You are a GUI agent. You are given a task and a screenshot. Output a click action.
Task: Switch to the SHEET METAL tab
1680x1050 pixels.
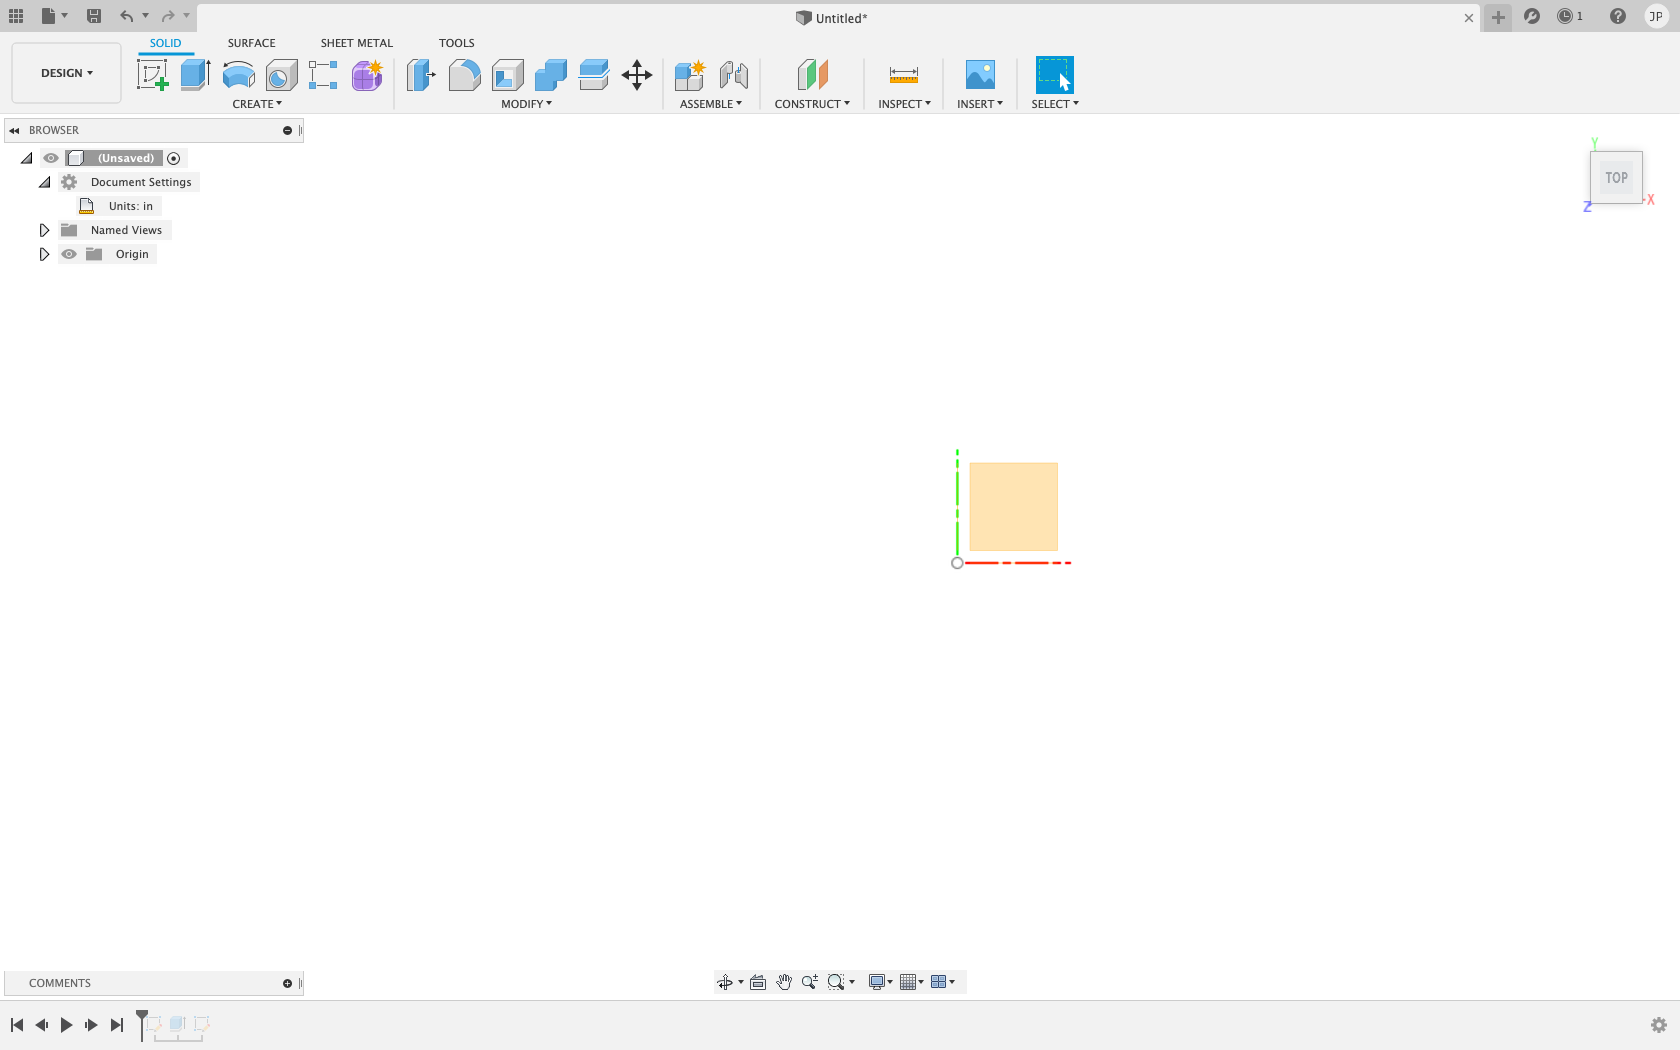(357, 43)
